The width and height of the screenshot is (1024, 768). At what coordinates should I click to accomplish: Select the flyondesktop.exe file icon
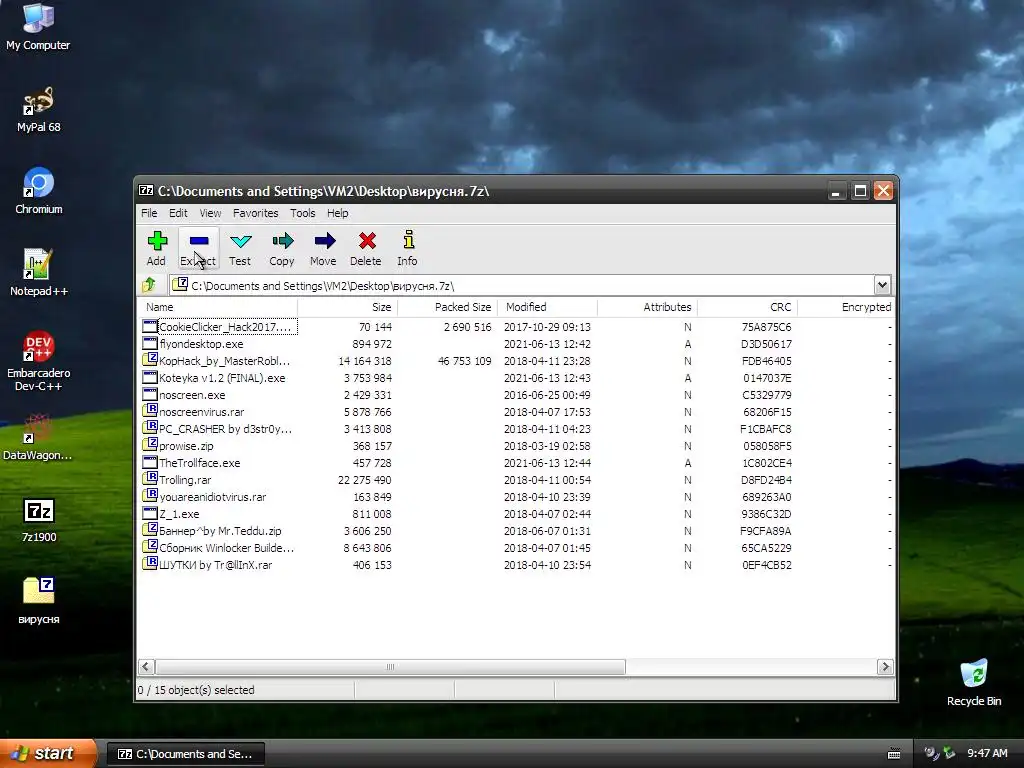pos(150,344)
